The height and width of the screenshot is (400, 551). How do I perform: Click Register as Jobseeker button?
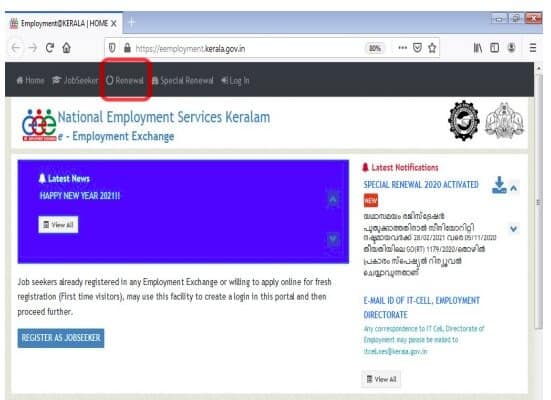tap(61, 338)
